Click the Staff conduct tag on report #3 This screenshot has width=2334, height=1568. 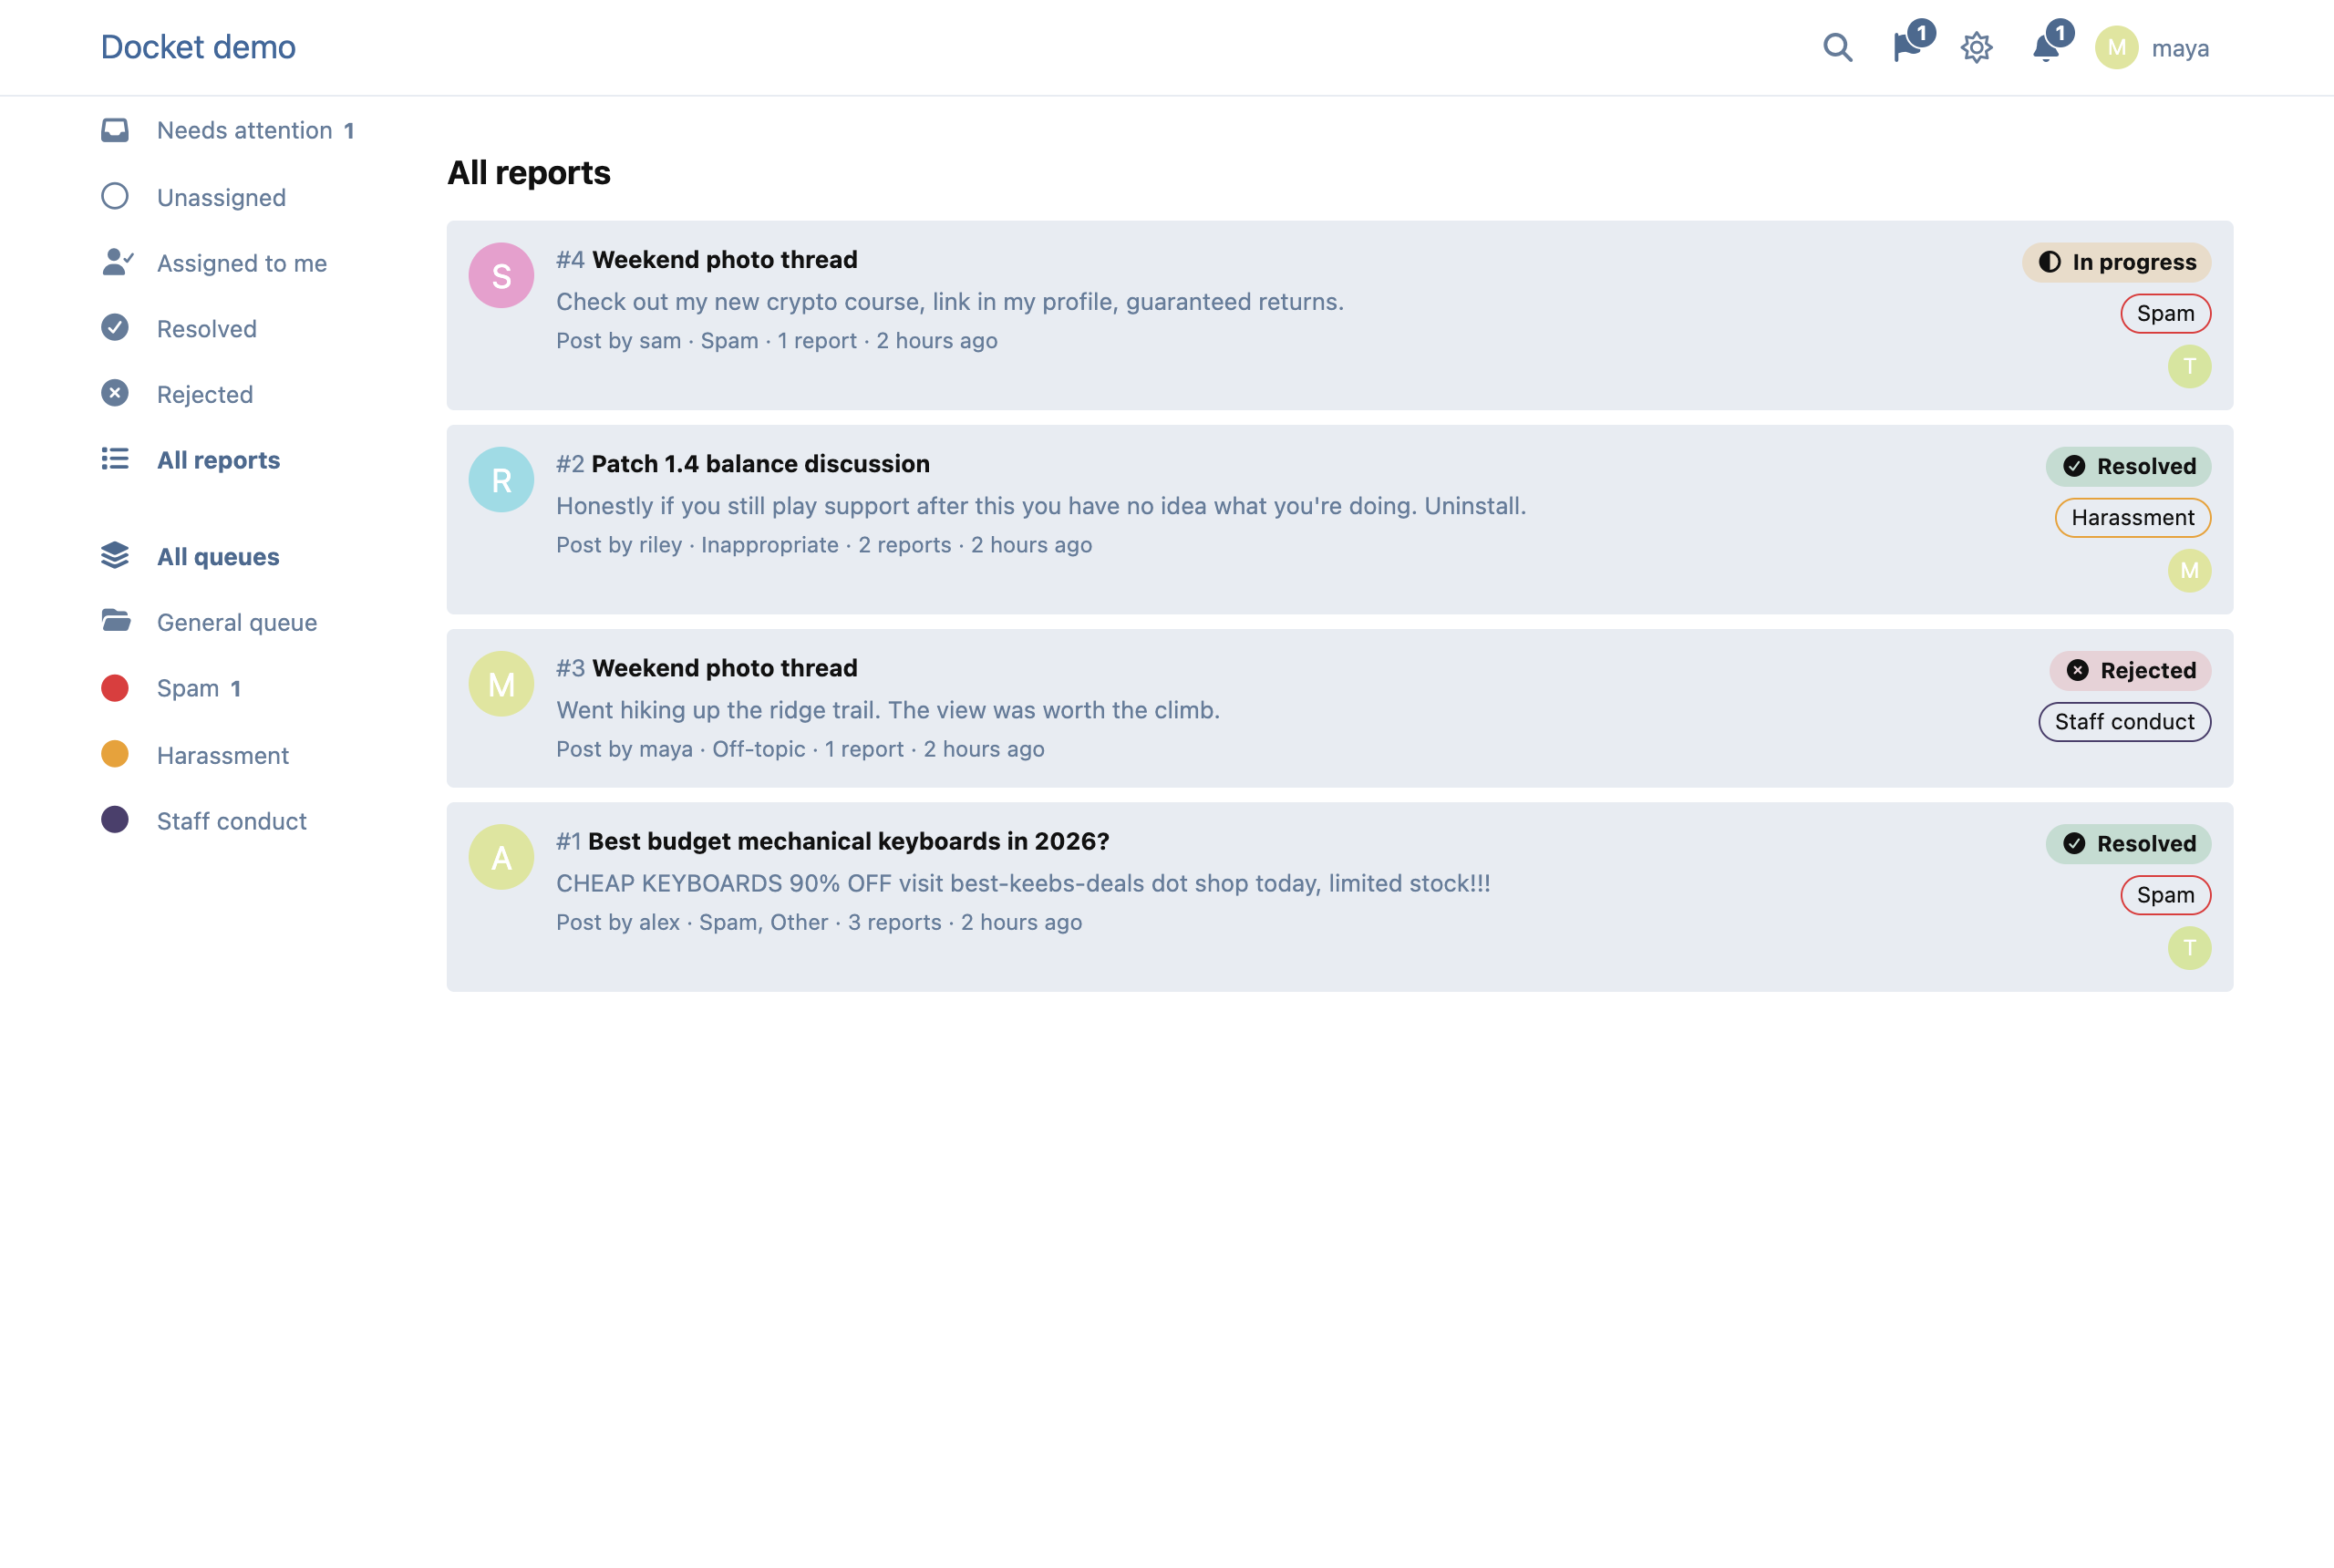(2124, 722)
